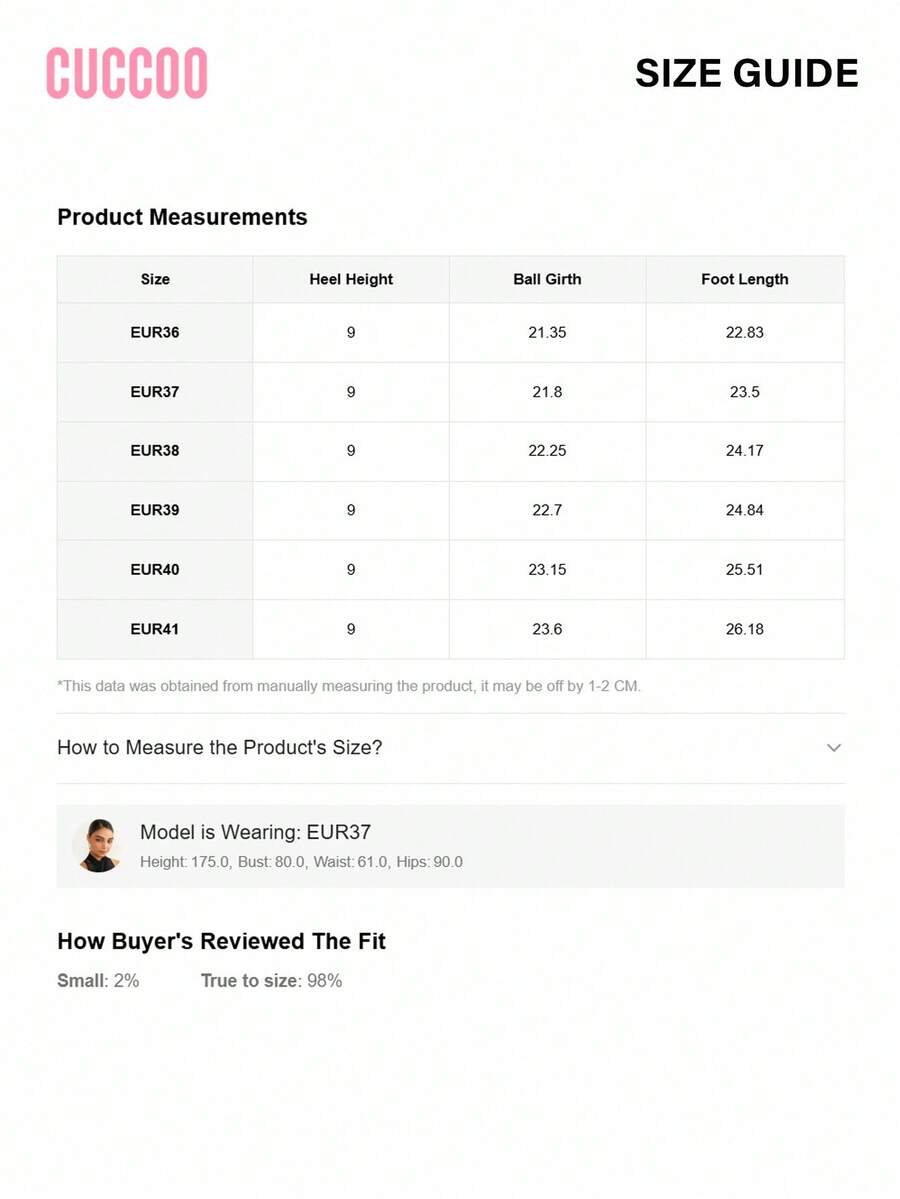Select the EUR37 size row

click(x=450, y=392)
